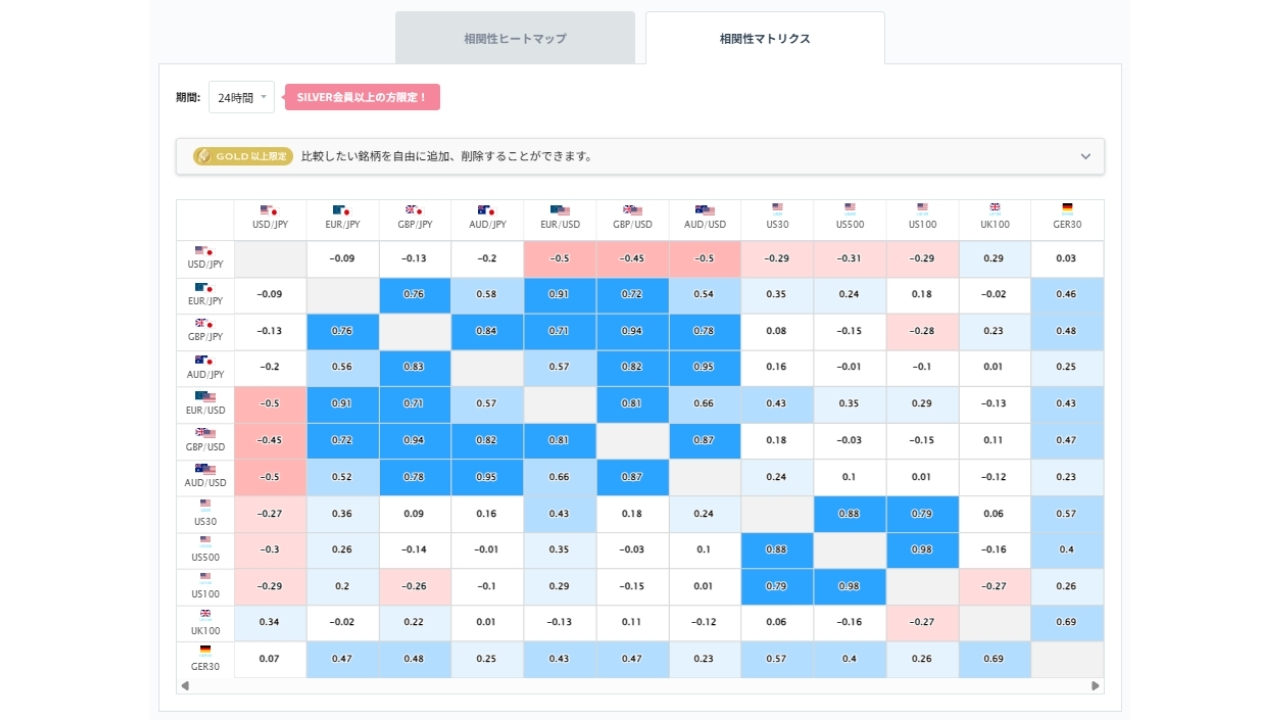The image size is (1280, 720).
Task: Click the right arrow of the horizontal scrollbar
Action: point(1096,686)
